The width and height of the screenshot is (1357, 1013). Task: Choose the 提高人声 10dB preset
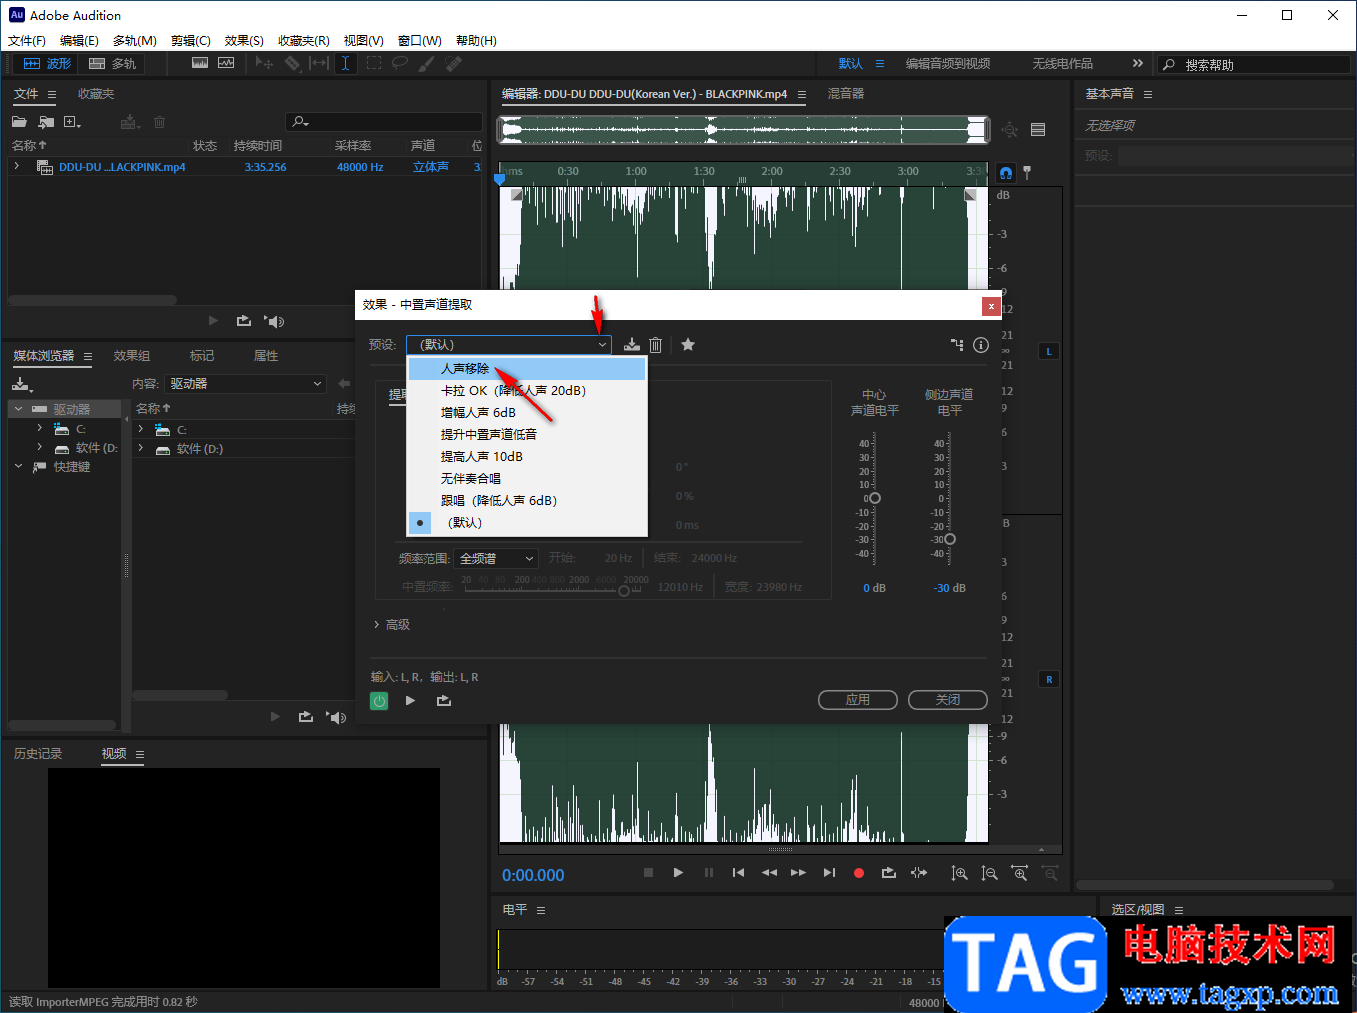coord(527,457)
